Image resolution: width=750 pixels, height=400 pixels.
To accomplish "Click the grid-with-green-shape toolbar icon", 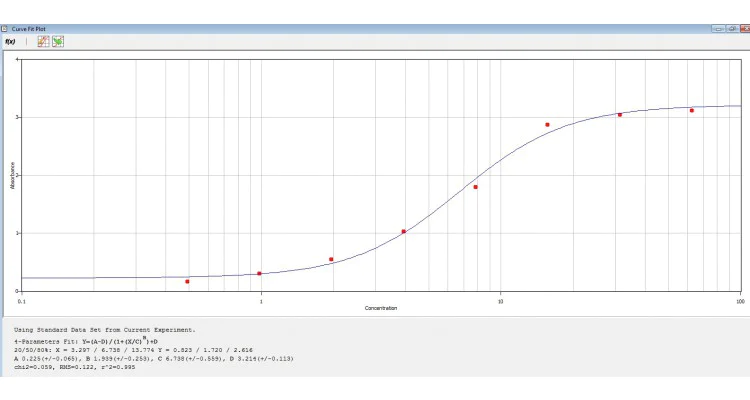I will pos(58,42).
